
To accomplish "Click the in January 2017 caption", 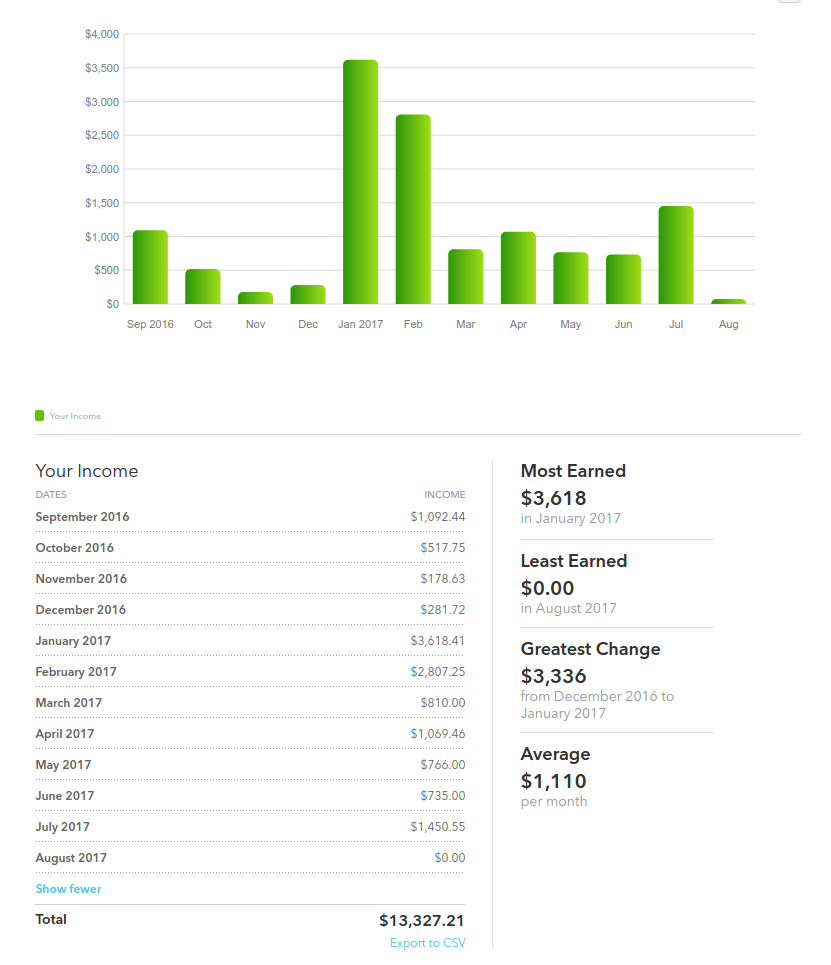I will tap(571, 518).
